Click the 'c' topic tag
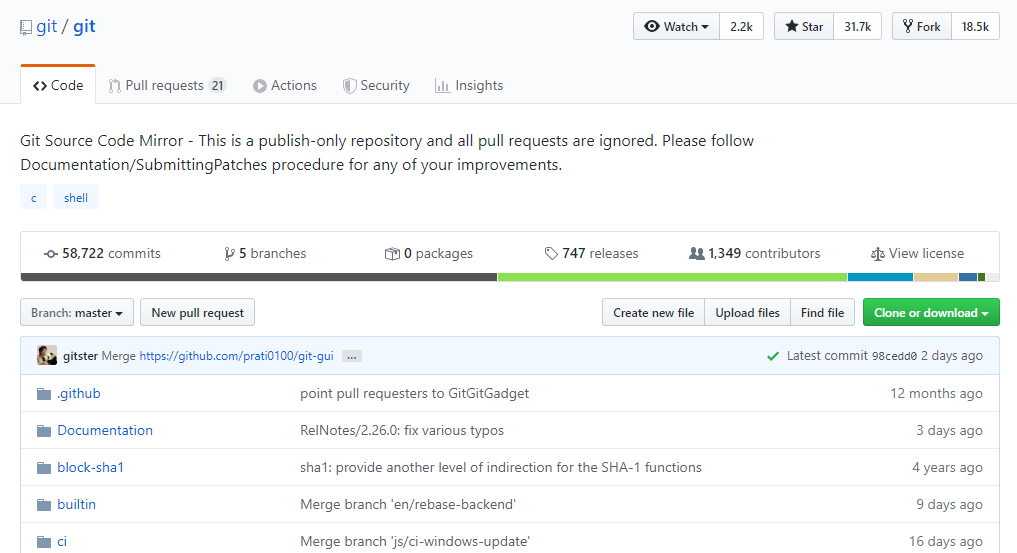Screen dimensions: 1017x553 click(34, 198)
